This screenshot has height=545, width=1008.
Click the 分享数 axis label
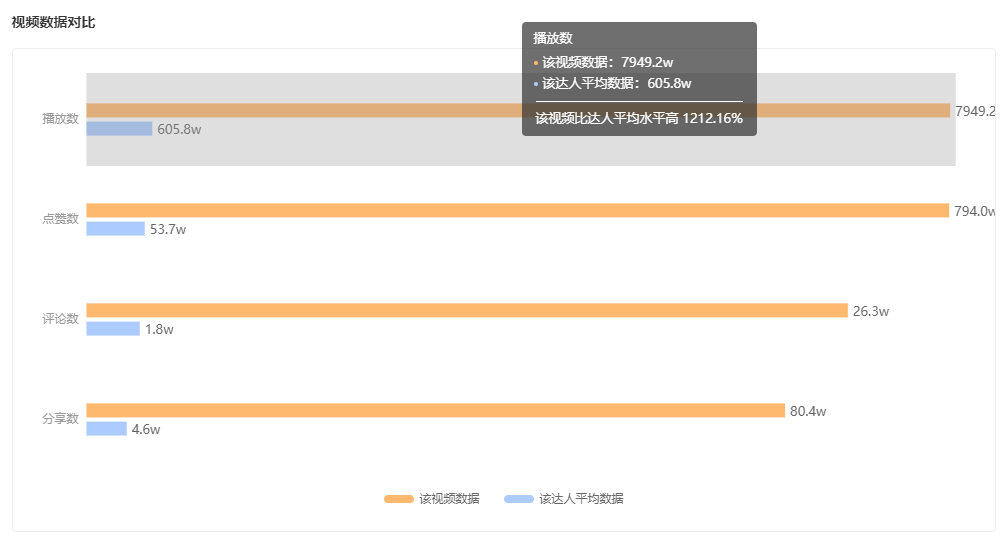click(x=60, y=419)
